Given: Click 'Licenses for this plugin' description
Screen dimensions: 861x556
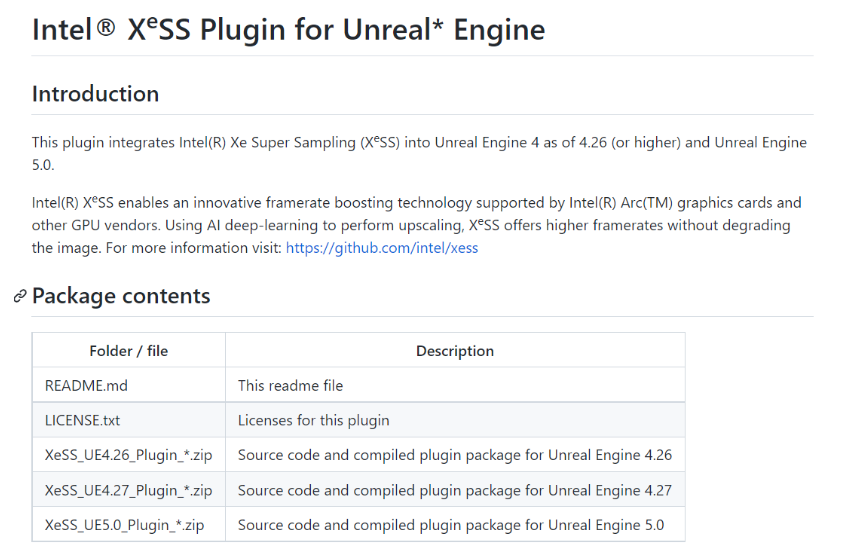Looking at the screenshot, I should (x=314, y=420).
